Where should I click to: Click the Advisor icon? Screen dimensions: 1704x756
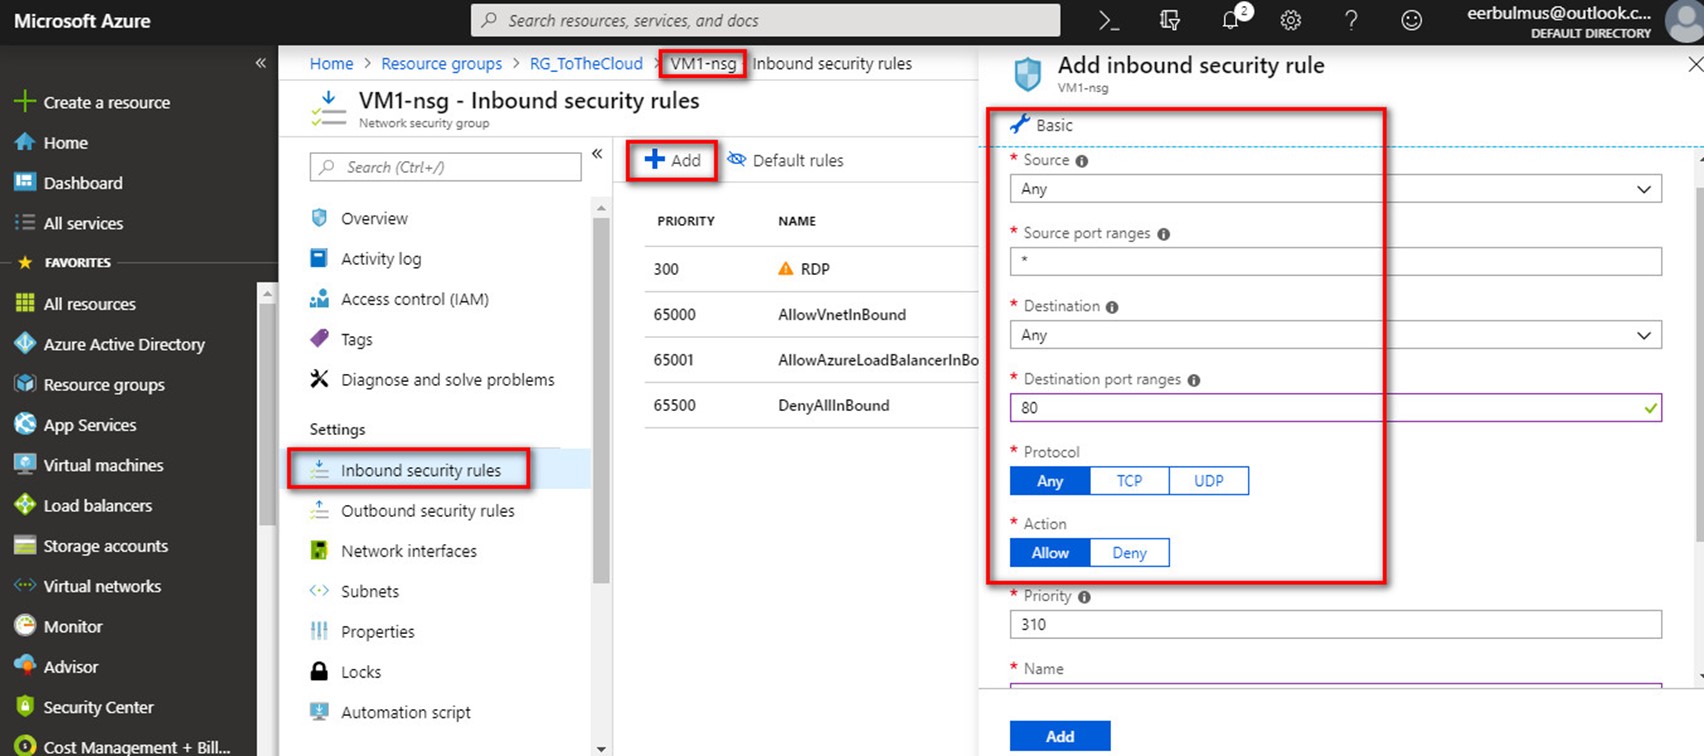[25, 666]
